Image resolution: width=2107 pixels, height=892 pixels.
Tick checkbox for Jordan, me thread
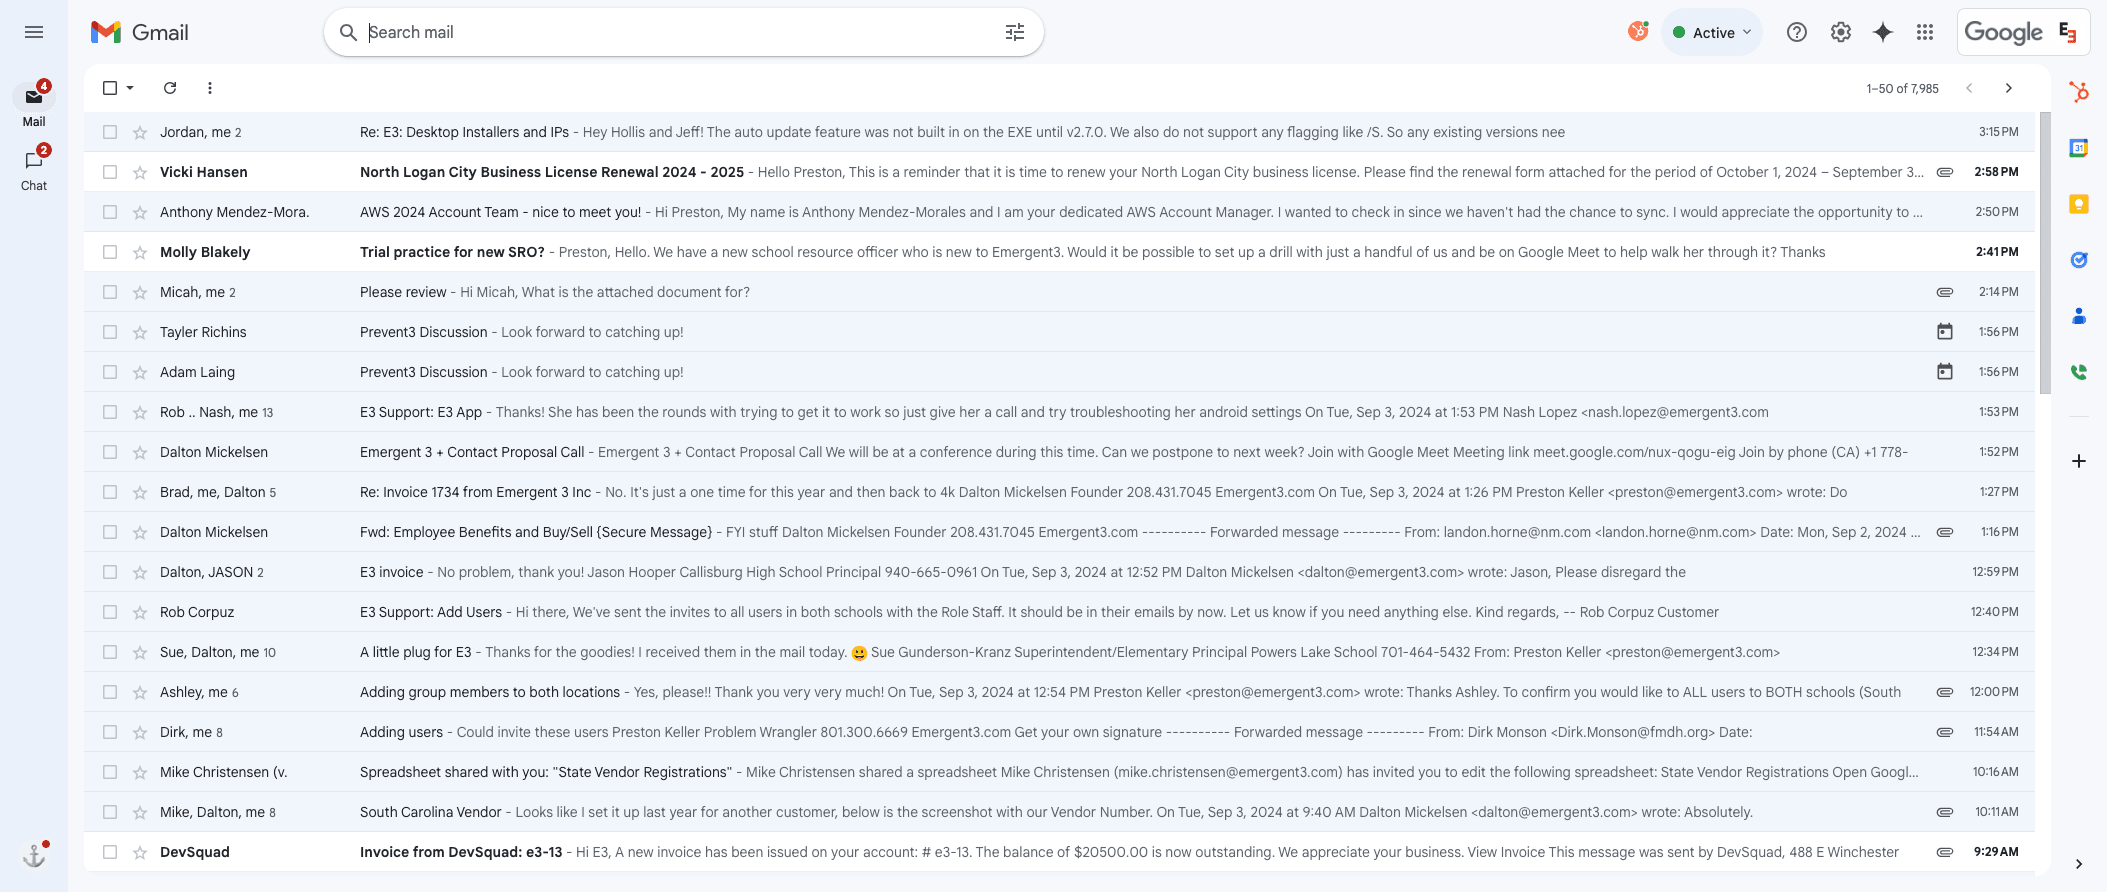click(x=110, y=132)
